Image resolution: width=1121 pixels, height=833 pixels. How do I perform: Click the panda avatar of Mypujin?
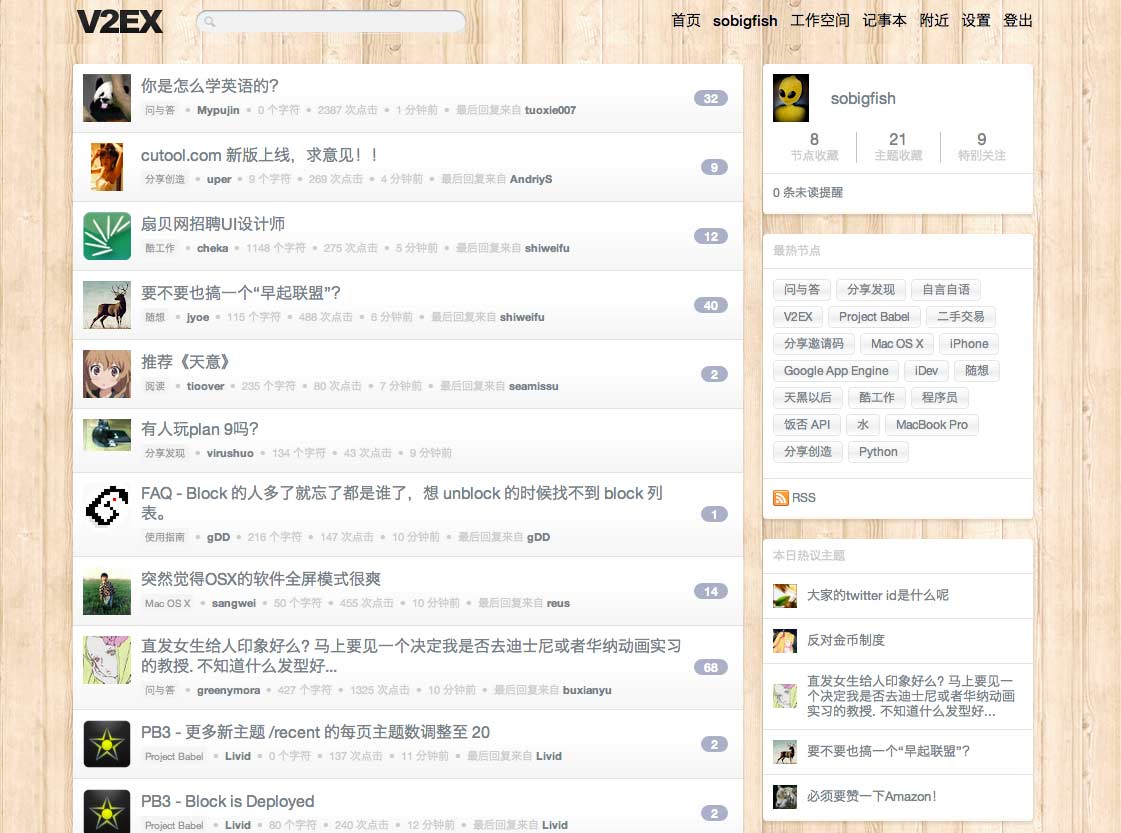coord(107,98)
